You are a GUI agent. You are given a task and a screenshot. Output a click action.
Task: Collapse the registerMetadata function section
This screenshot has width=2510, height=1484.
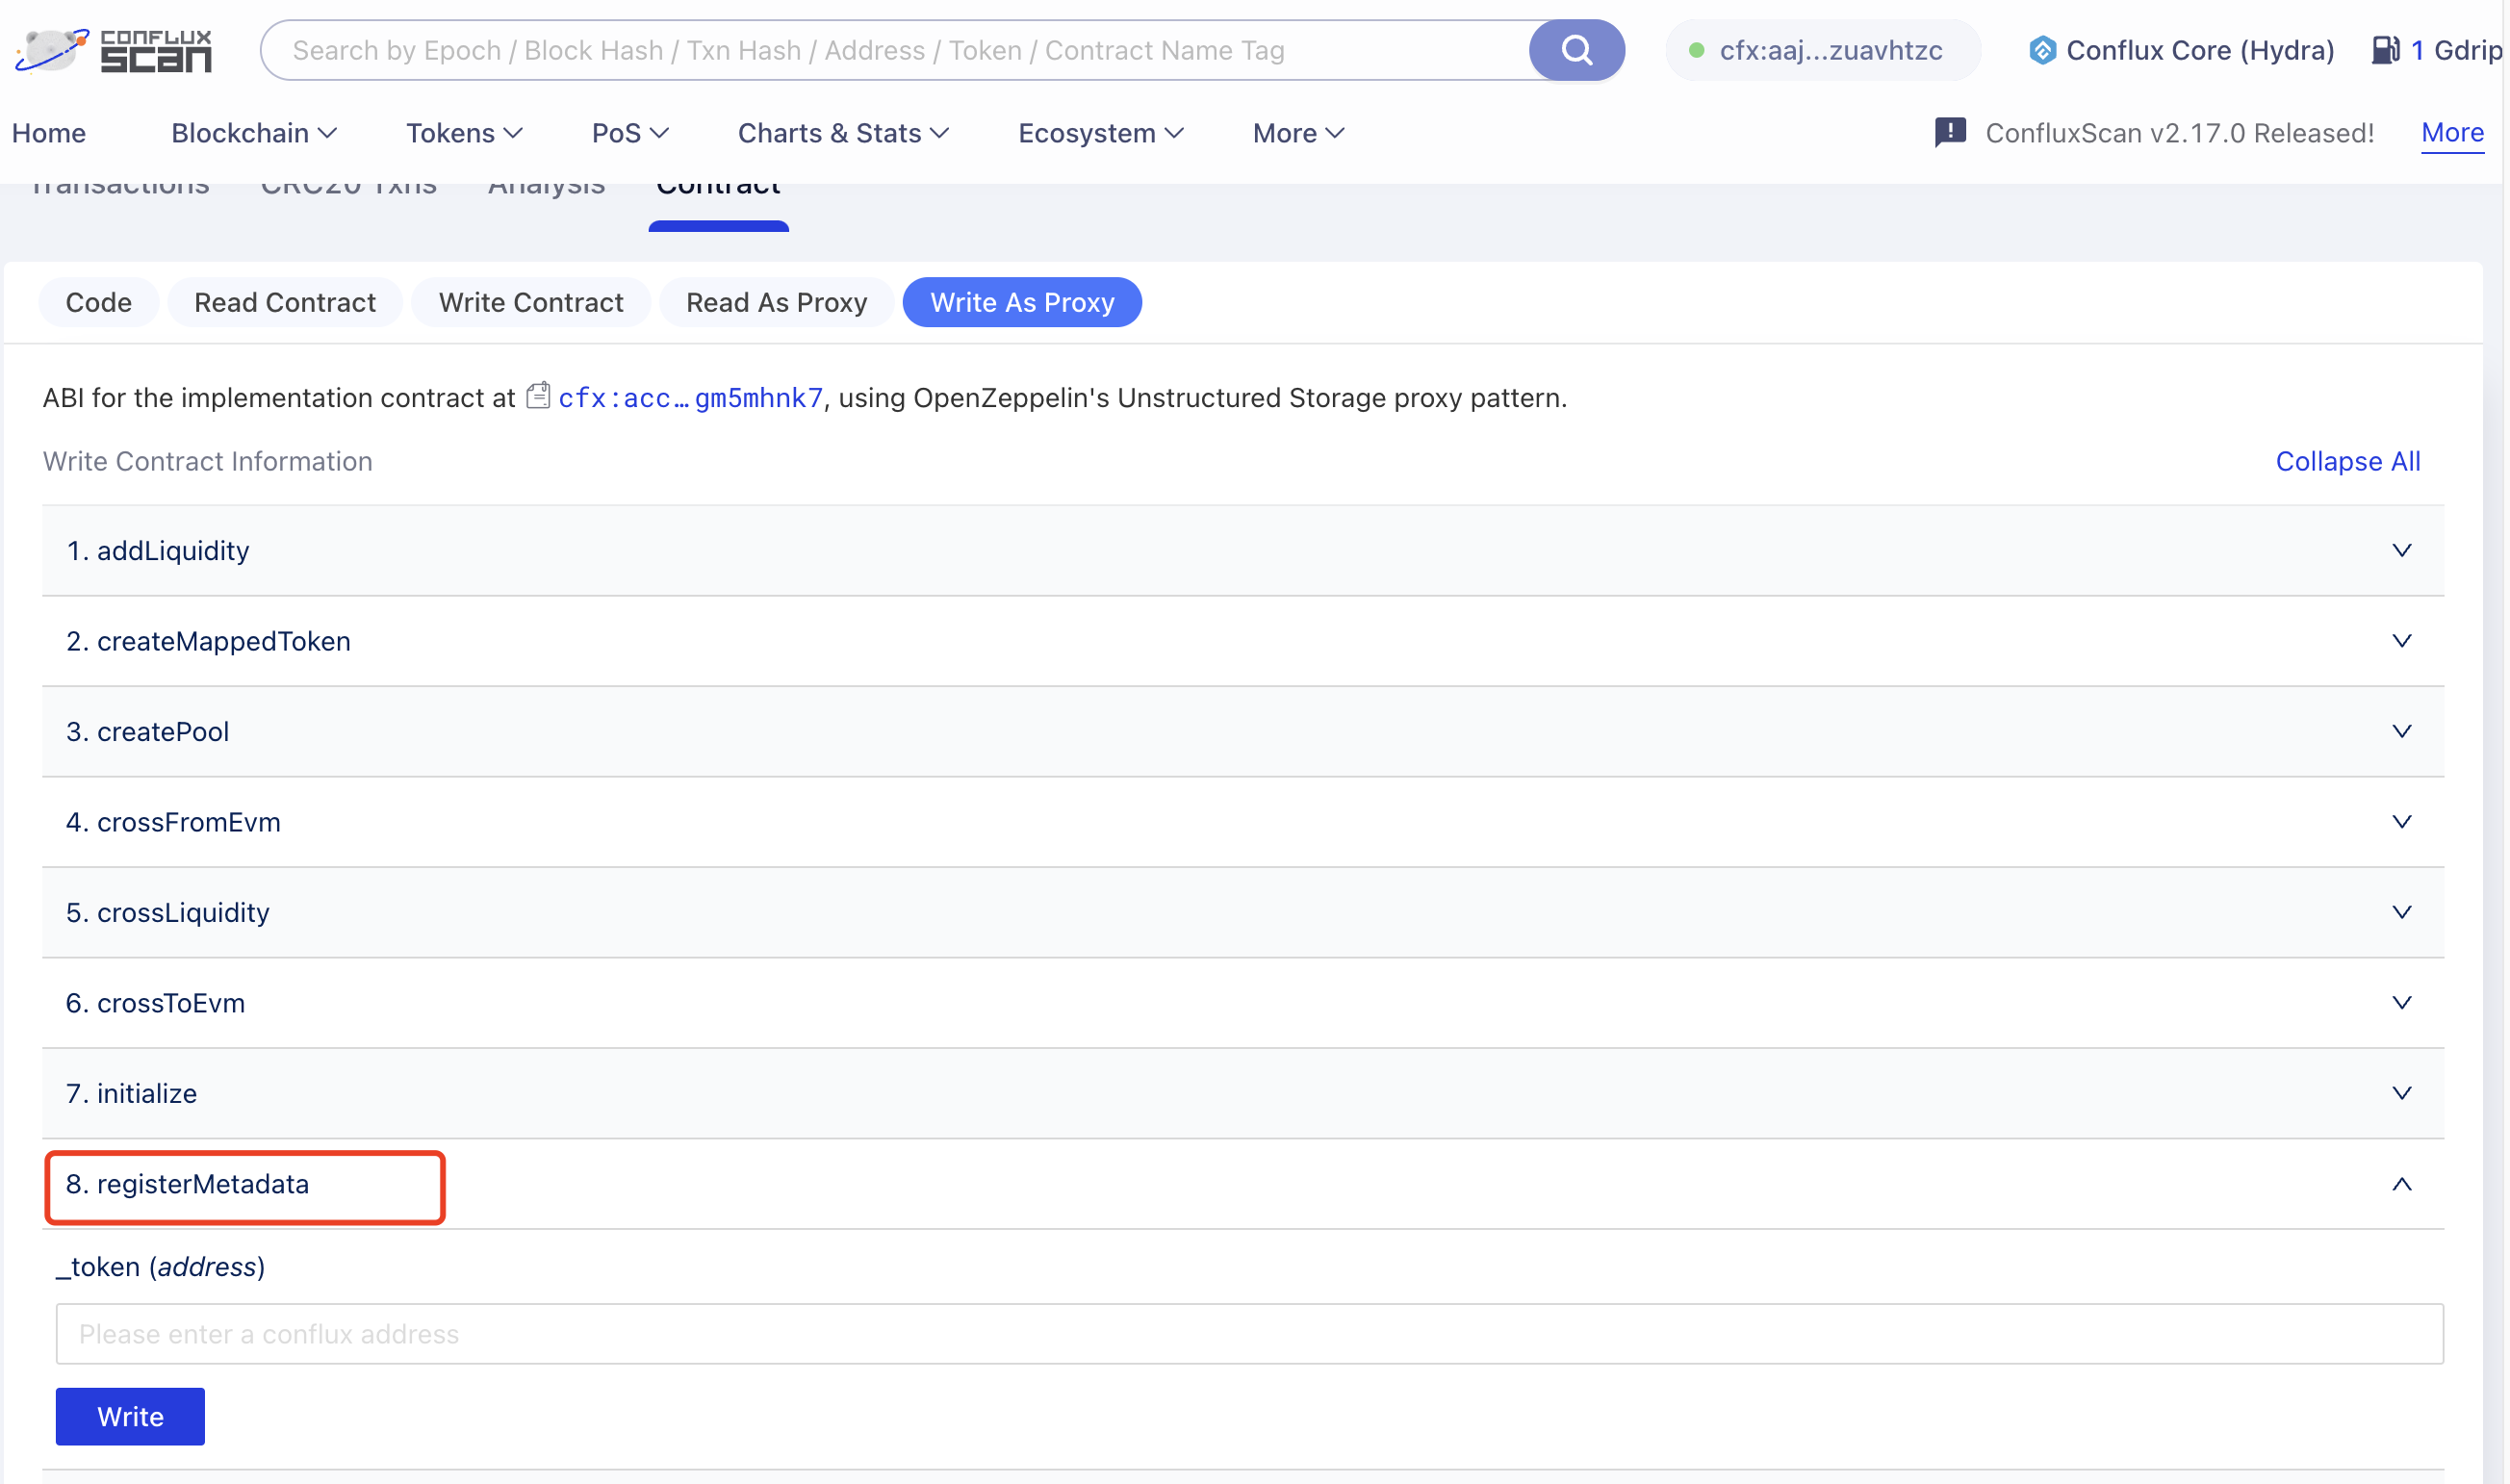coord(2401,1184)
